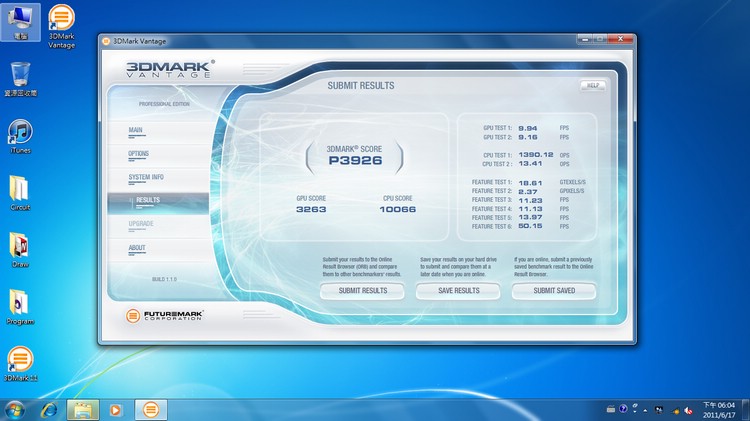The width and height of the screenshot is (750, 421).
Task: Click the orange tray icon beside volume
Action: click(x=676, y=410)
